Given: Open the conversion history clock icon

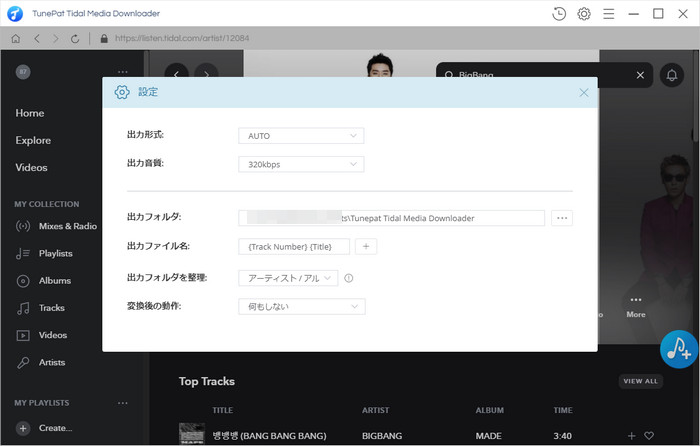Looking at the screenshot, I should click(x=558, y=14).
